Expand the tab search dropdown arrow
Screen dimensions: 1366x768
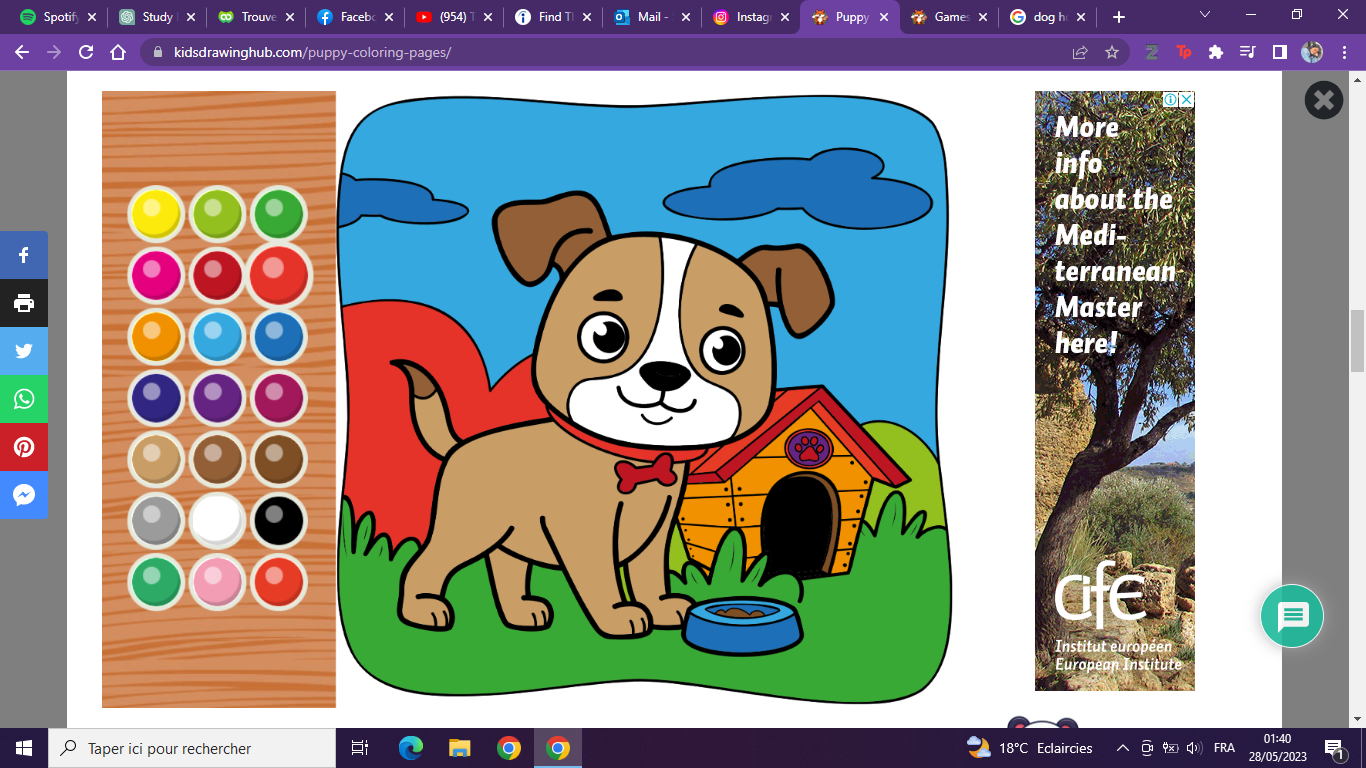click(x=1205, y=16)
